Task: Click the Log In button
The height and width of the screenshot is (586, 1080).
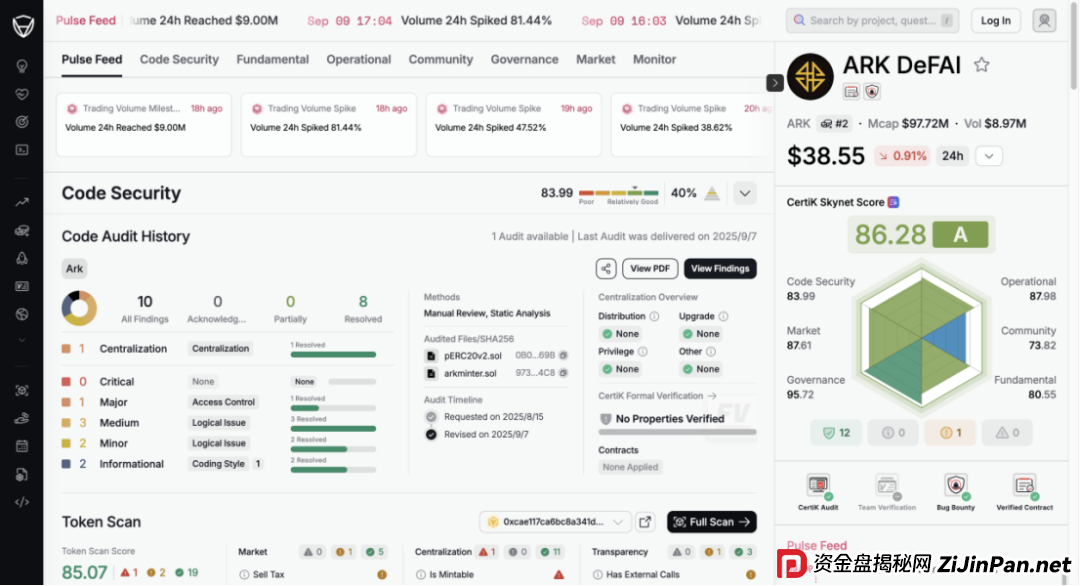Action: (995, 20)
